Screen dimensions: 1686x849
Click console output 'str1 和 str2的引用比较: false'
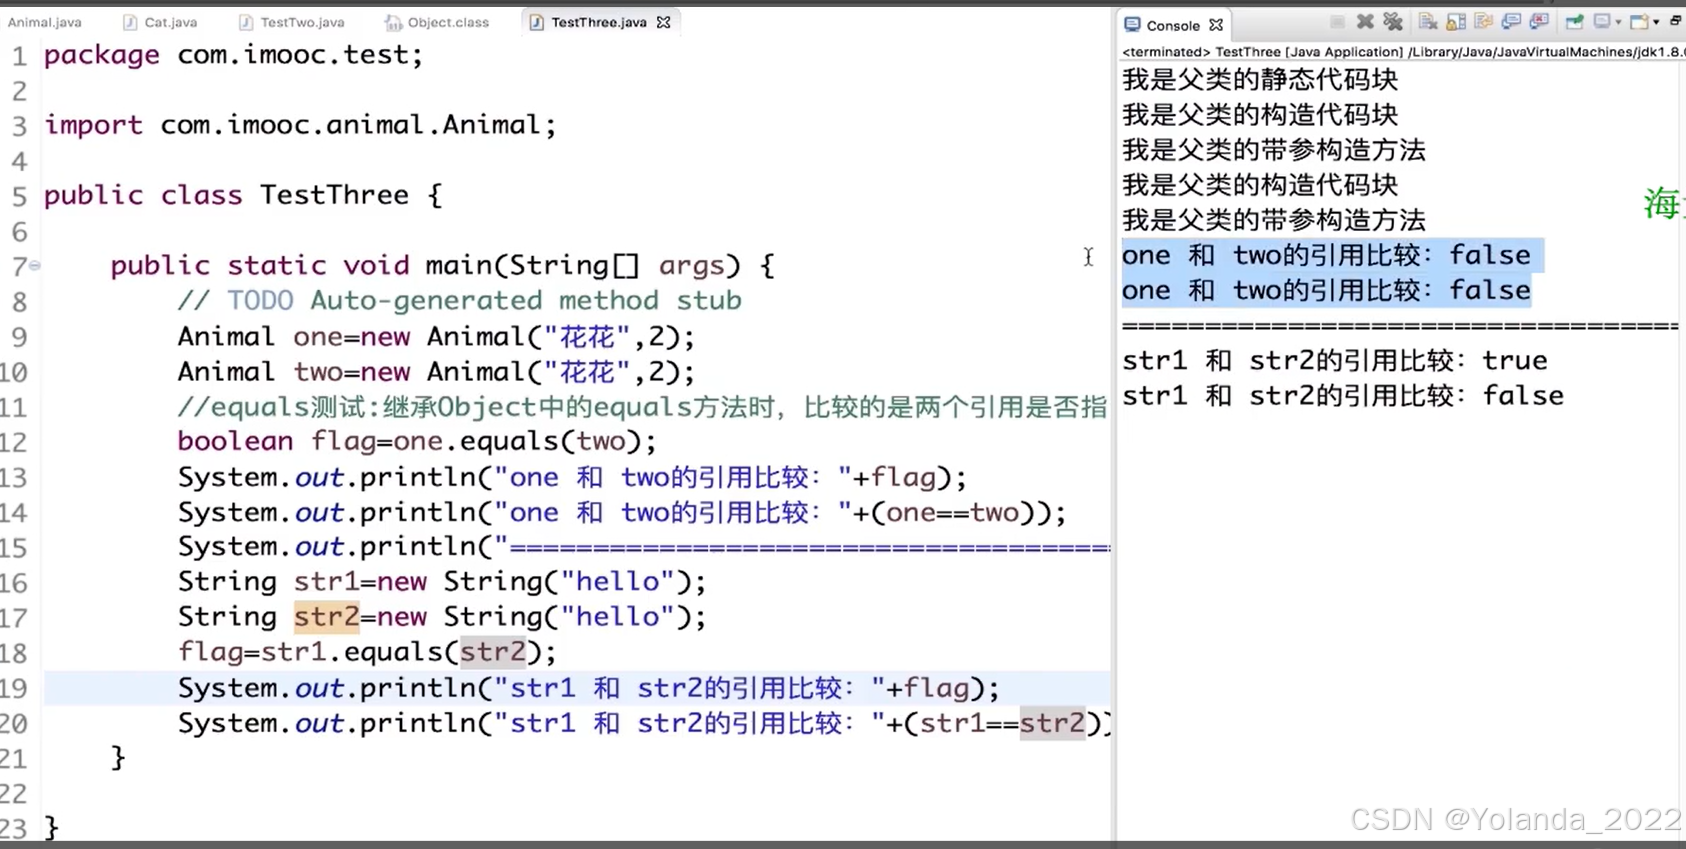[1343, 396]
